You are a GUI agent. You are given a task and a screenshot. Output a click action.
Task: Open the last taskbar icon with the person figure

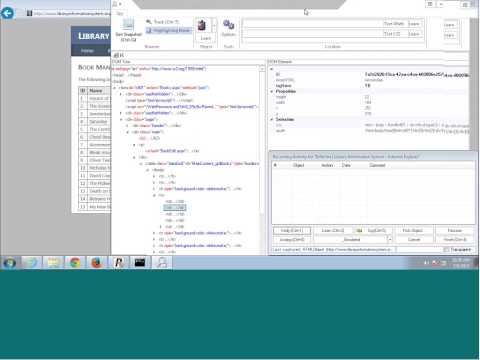162,263
